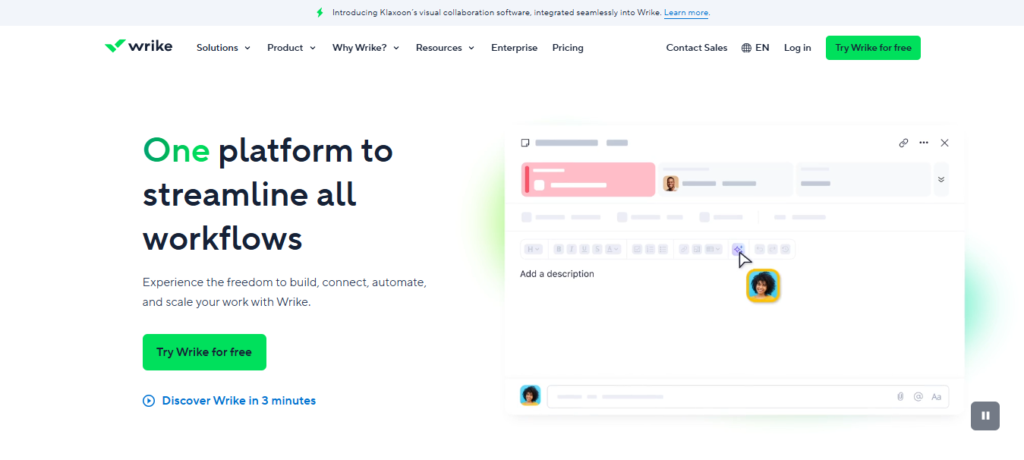Viewport: 1024px width, 460px height.
Task: Click the task note icon in panel header
Action: point(525,142)
